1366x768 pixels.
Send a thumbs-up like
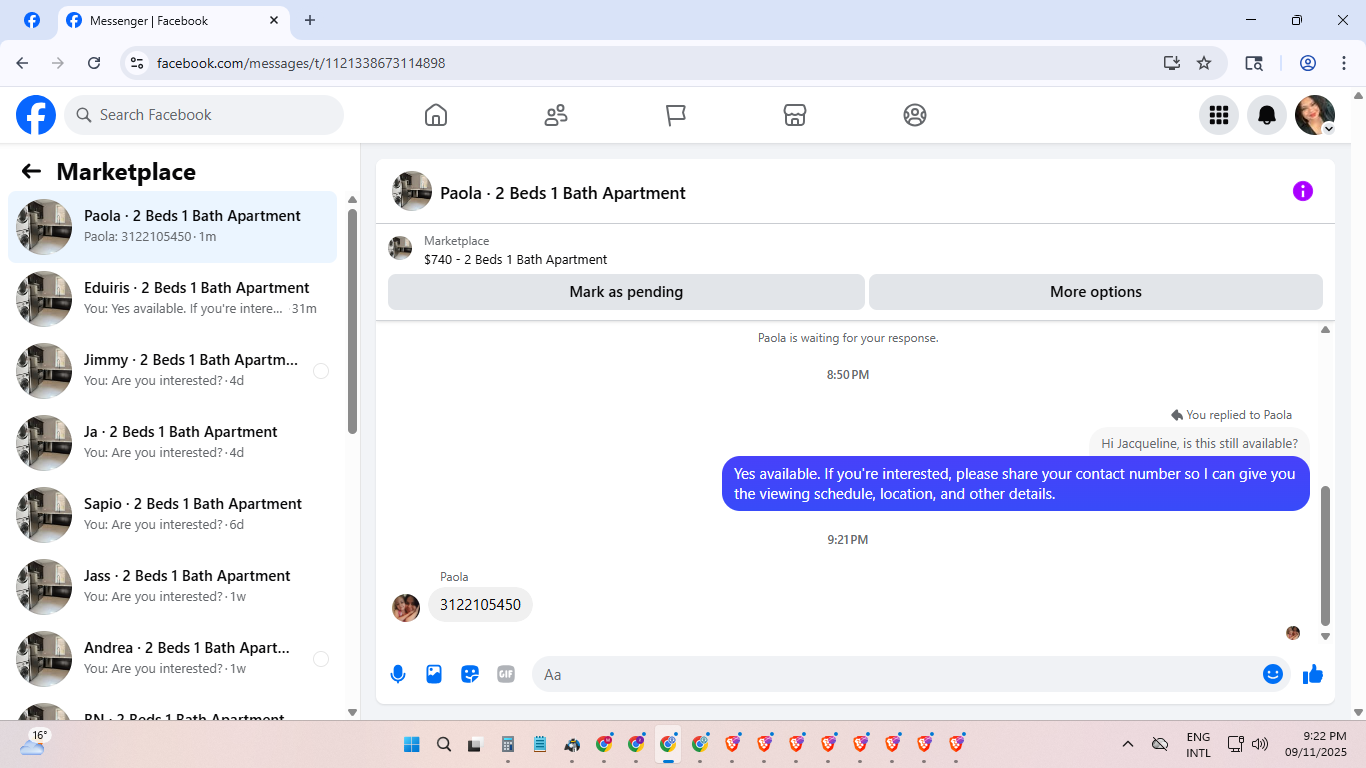pyautogui.click(x=1313, y=674)
